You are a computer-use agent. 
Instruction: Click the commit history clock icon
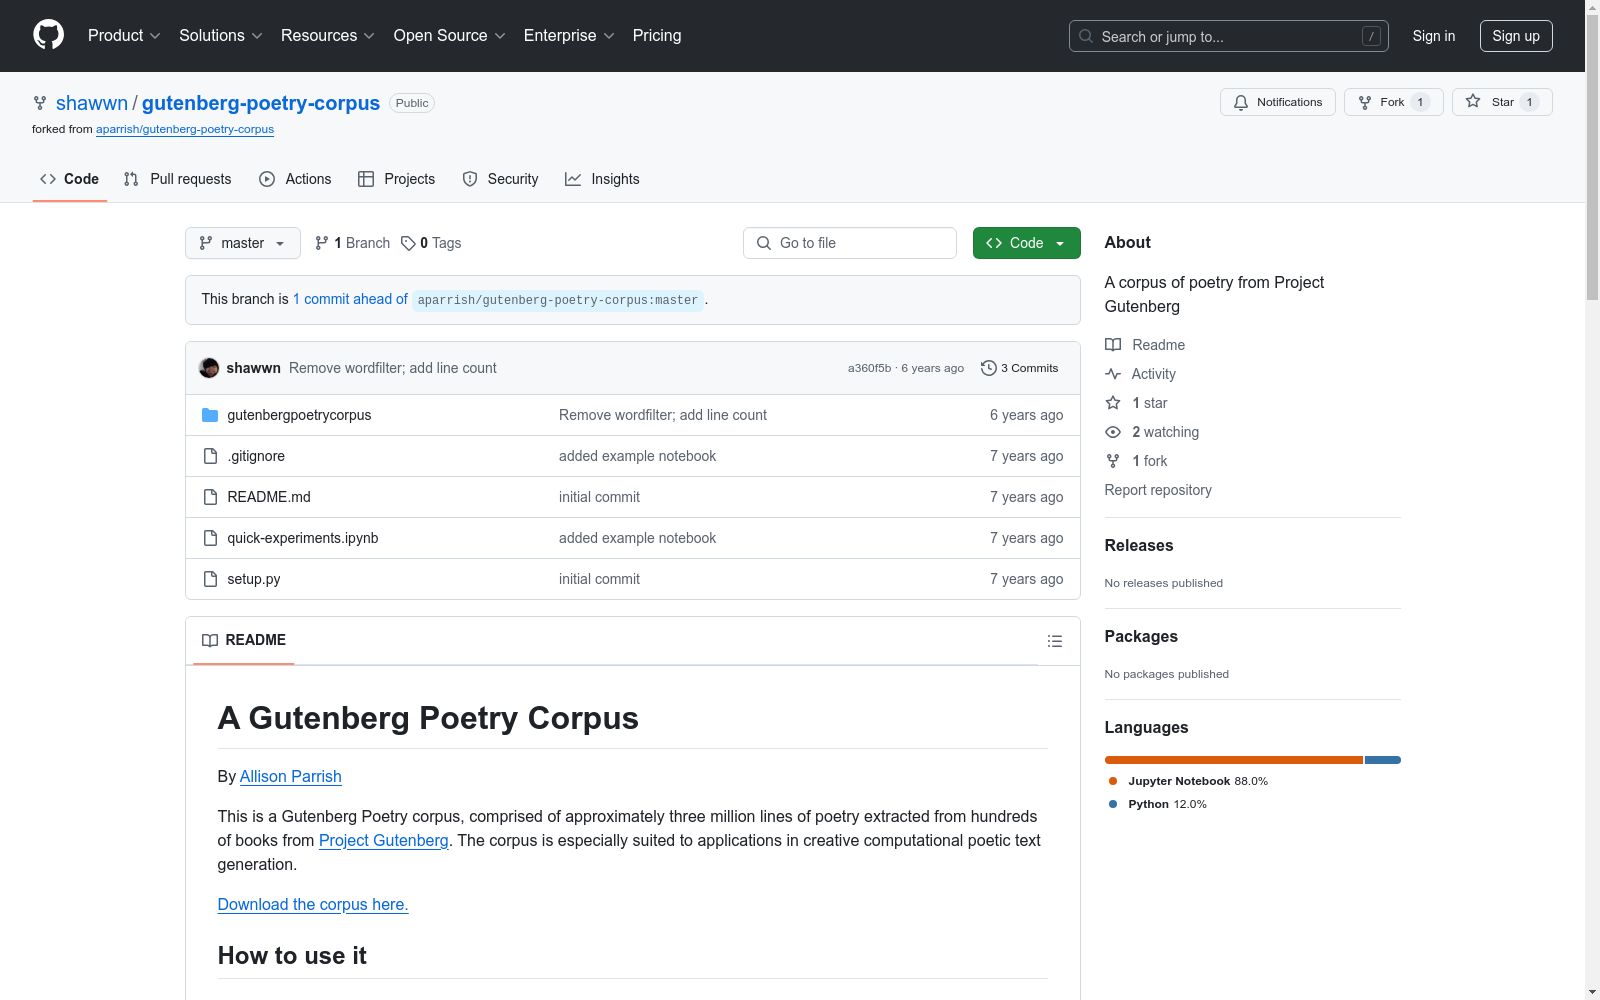pyautogui.click(x=989, y=368)
